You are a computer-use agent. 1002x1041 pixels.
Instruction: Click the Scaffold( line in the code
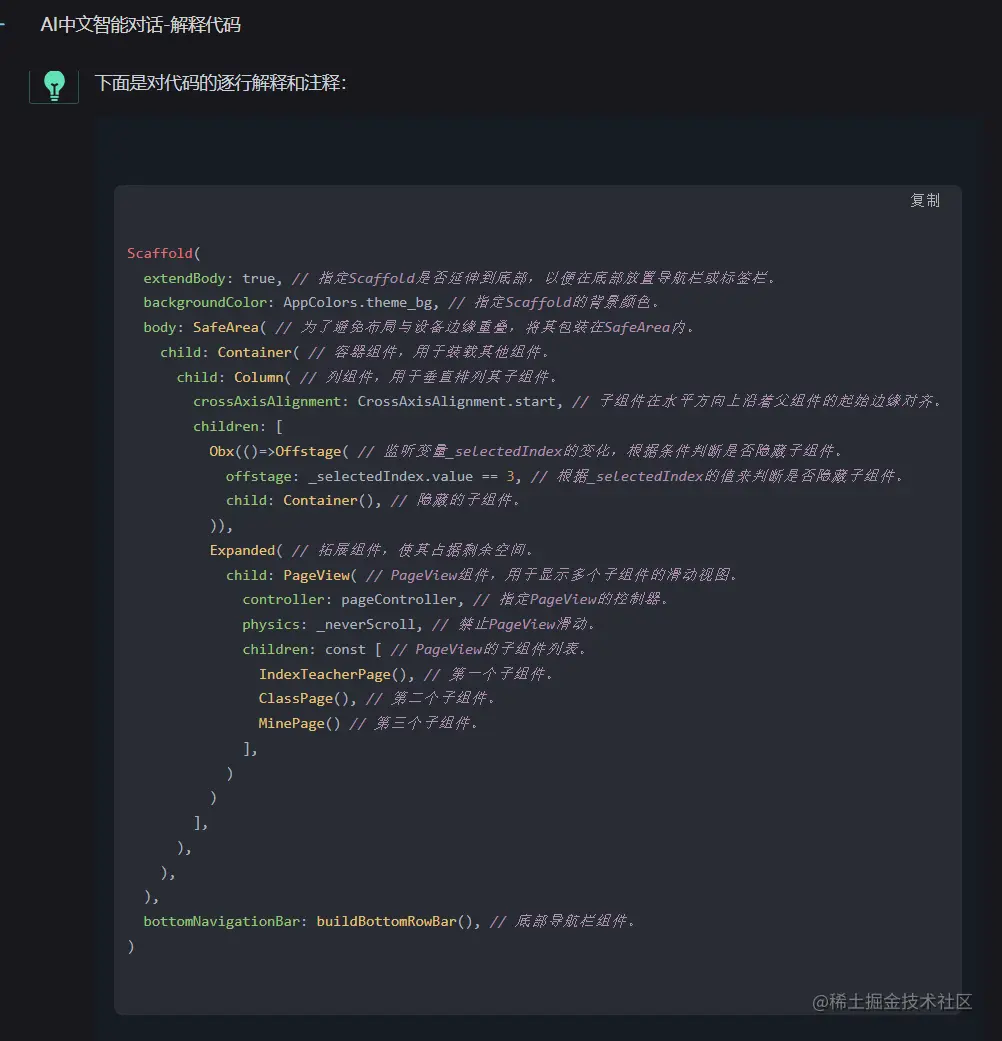click(x=163, y=254)
